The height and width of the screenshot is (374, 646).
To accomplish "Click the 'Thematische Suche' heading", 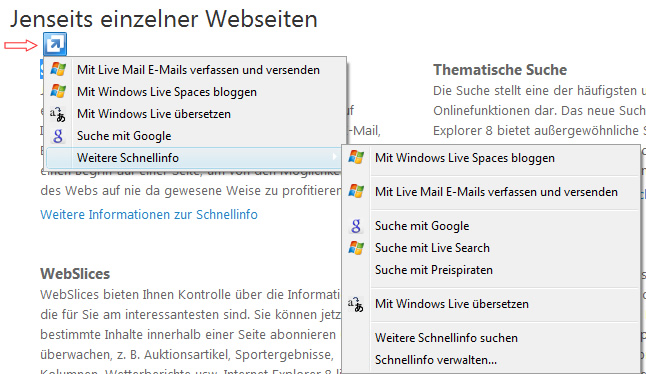I will [x=500, y=70].
